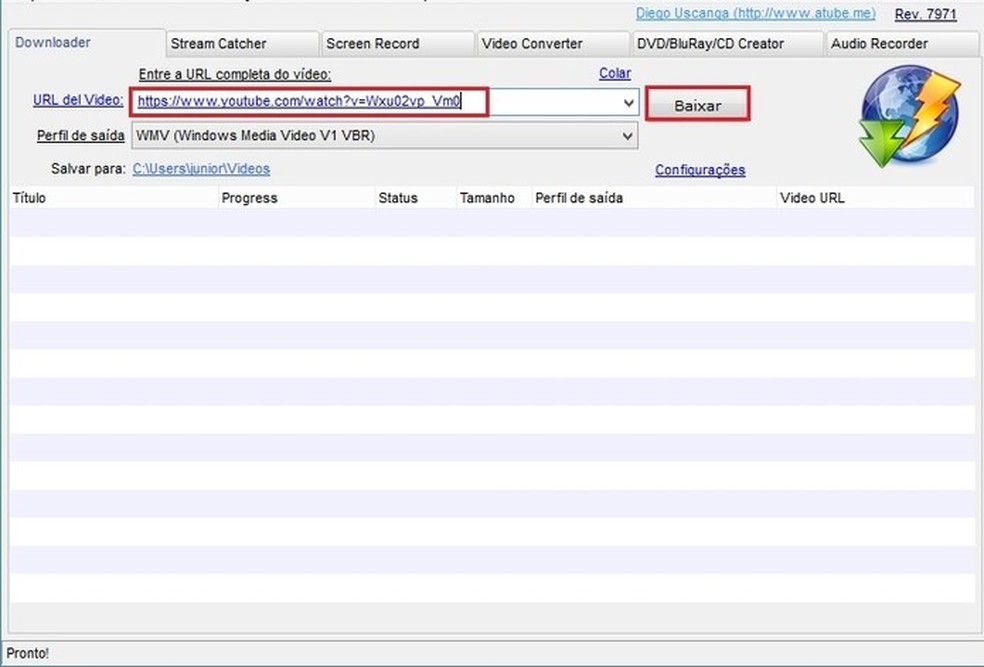Open the DVD/BluRay/CD Creator tab
This screenshot has width=984, height=667.
(727, 44)
